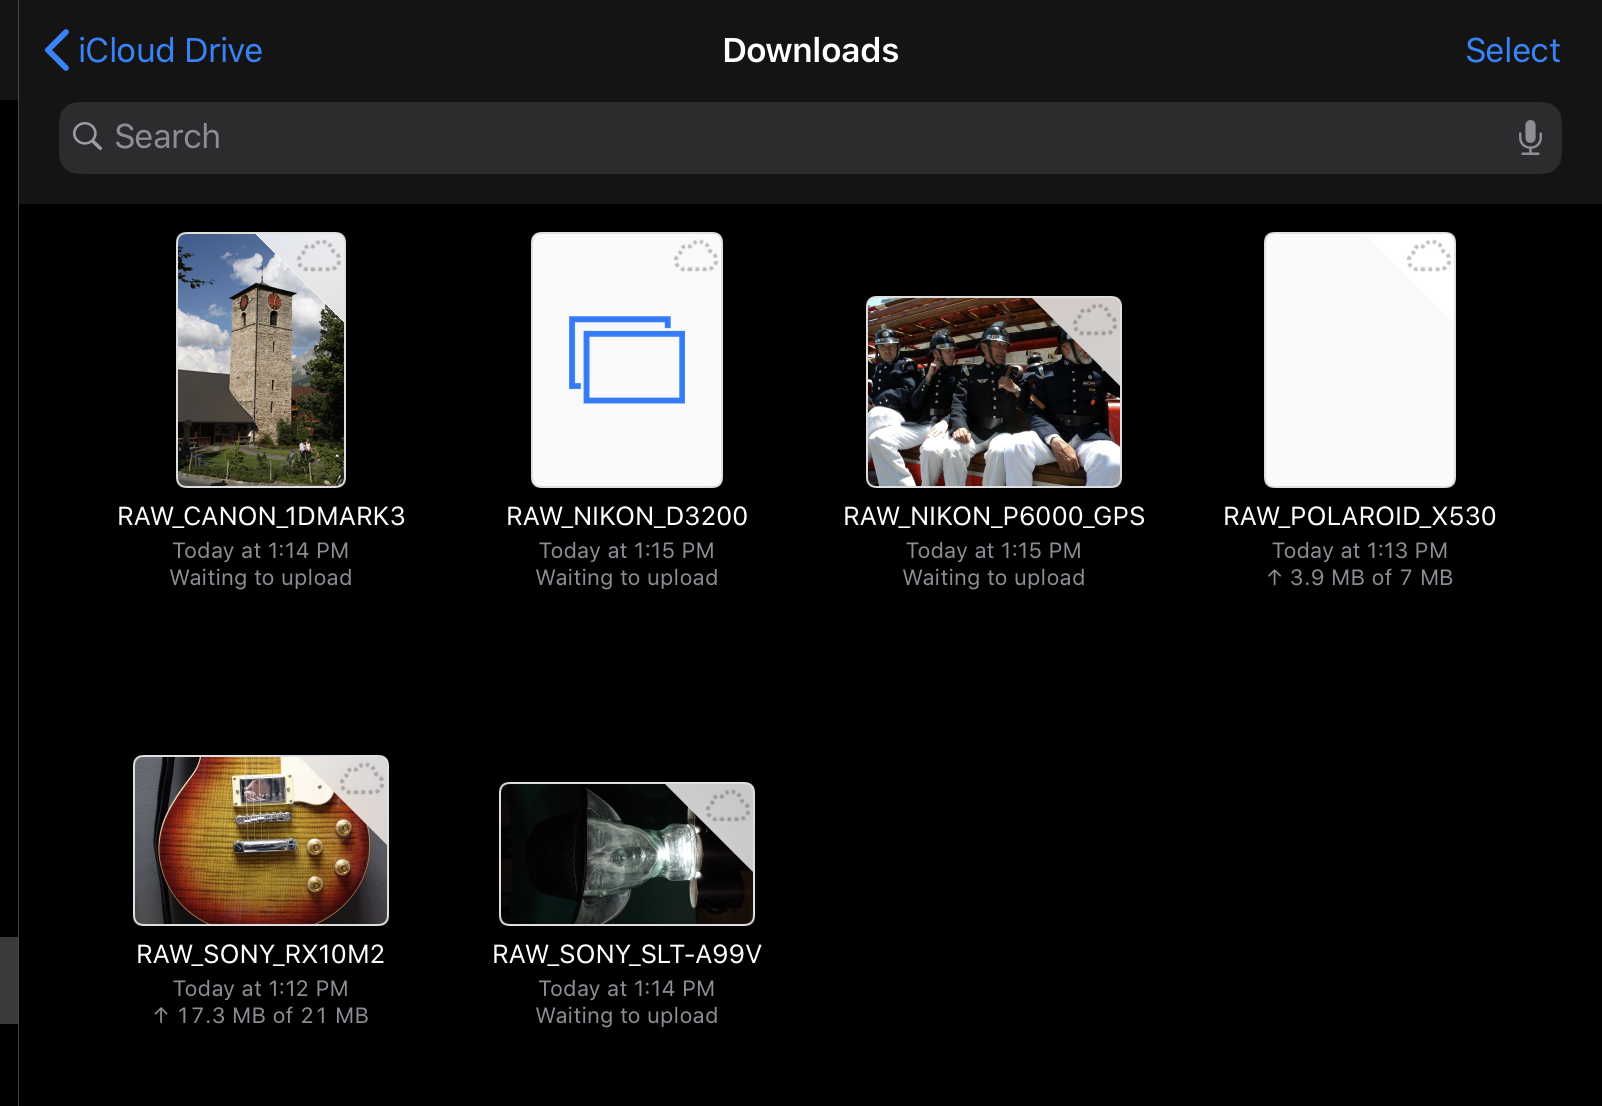This screenshot has width=1602, height=1106.
Task: Tap cloud upload icon on RAW_POLAROID_X530
Action: (1429, 257)
